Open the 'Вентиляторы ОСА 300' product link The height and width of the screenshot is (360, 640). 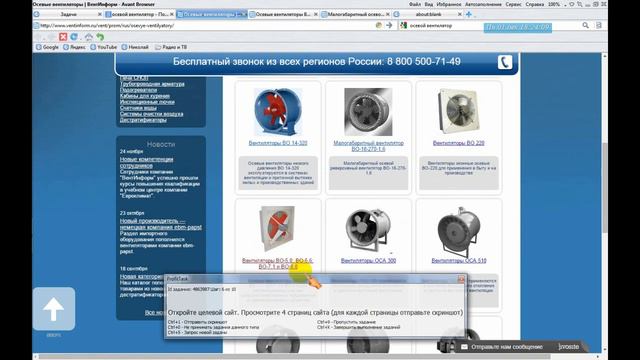point(368,260)
